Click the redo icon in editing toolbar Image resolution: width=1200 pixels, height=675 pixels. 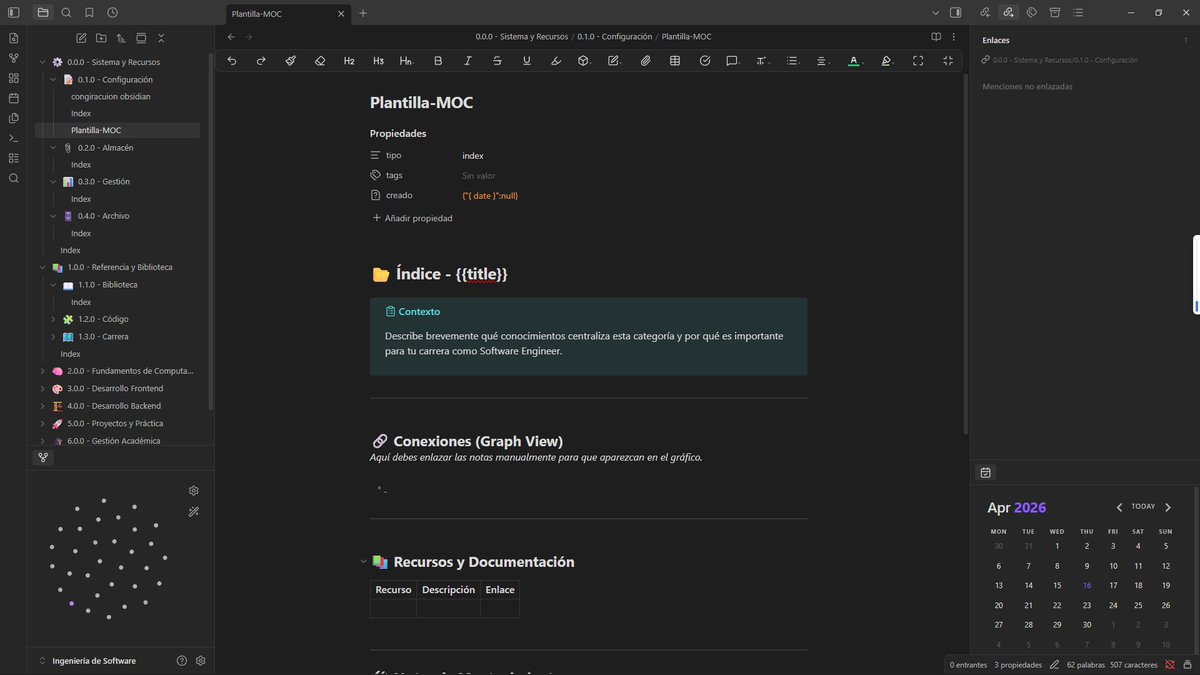[261, 61]
